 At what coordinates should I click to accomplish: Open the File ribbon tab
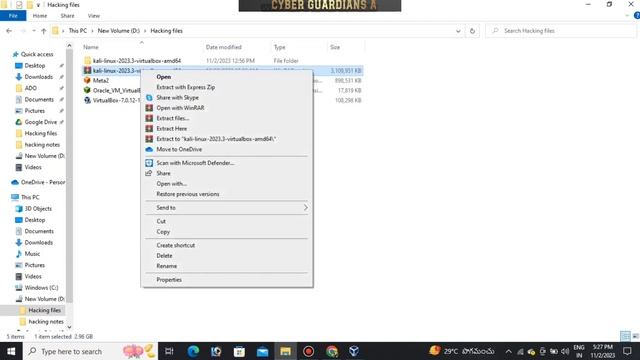[x=13, y=16]
